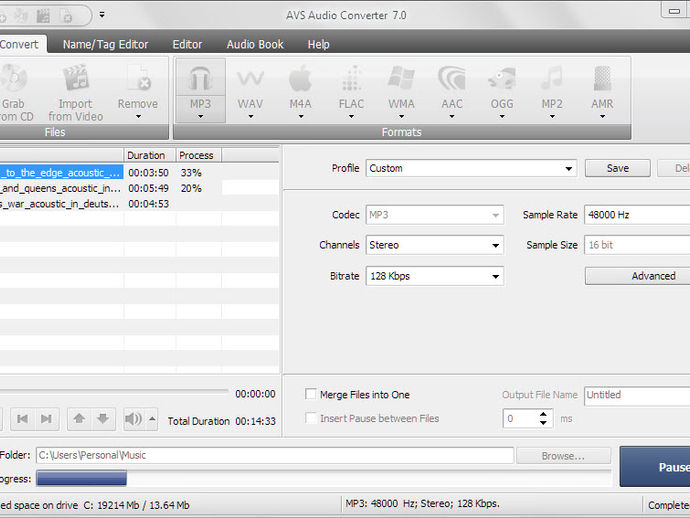
Task: Enable Merge Files into One
Action: pos(311,394)
